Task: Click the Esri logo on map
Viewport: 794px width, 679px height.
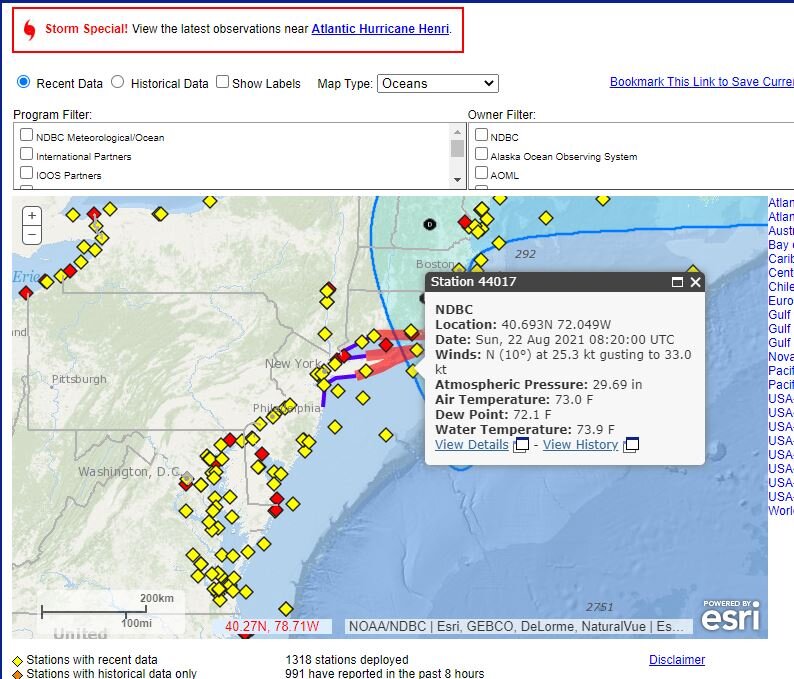Action: [x=730, y=616]
